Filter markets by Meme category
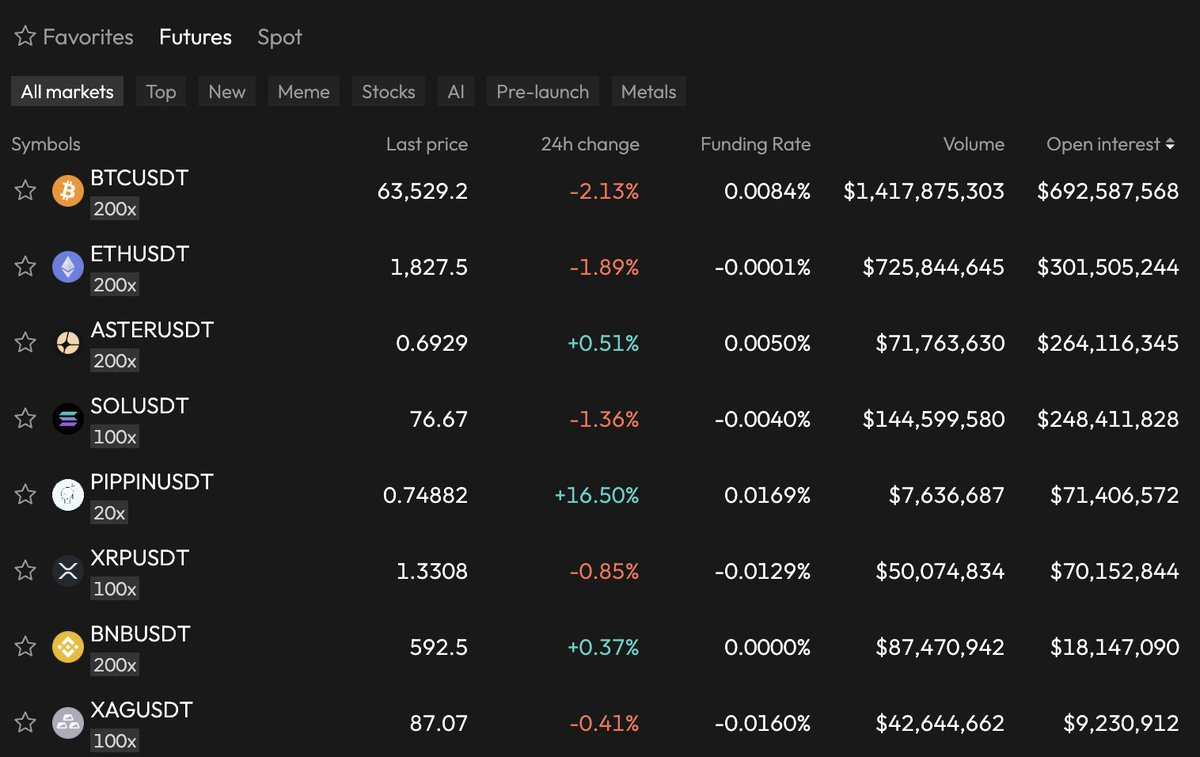1200x757 pixels. (303, 92)
